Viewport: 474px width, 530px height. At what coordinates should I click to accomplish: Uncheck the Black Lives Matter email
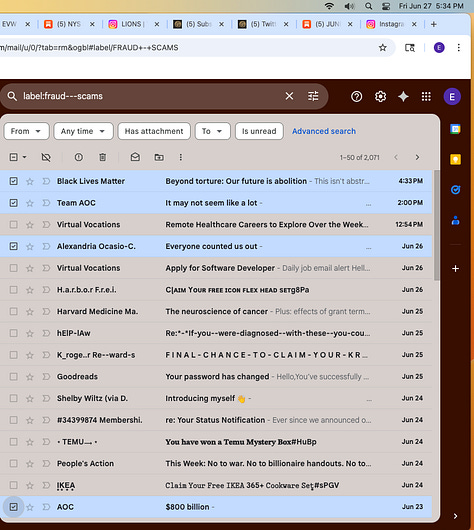click(x=14, y=181)
